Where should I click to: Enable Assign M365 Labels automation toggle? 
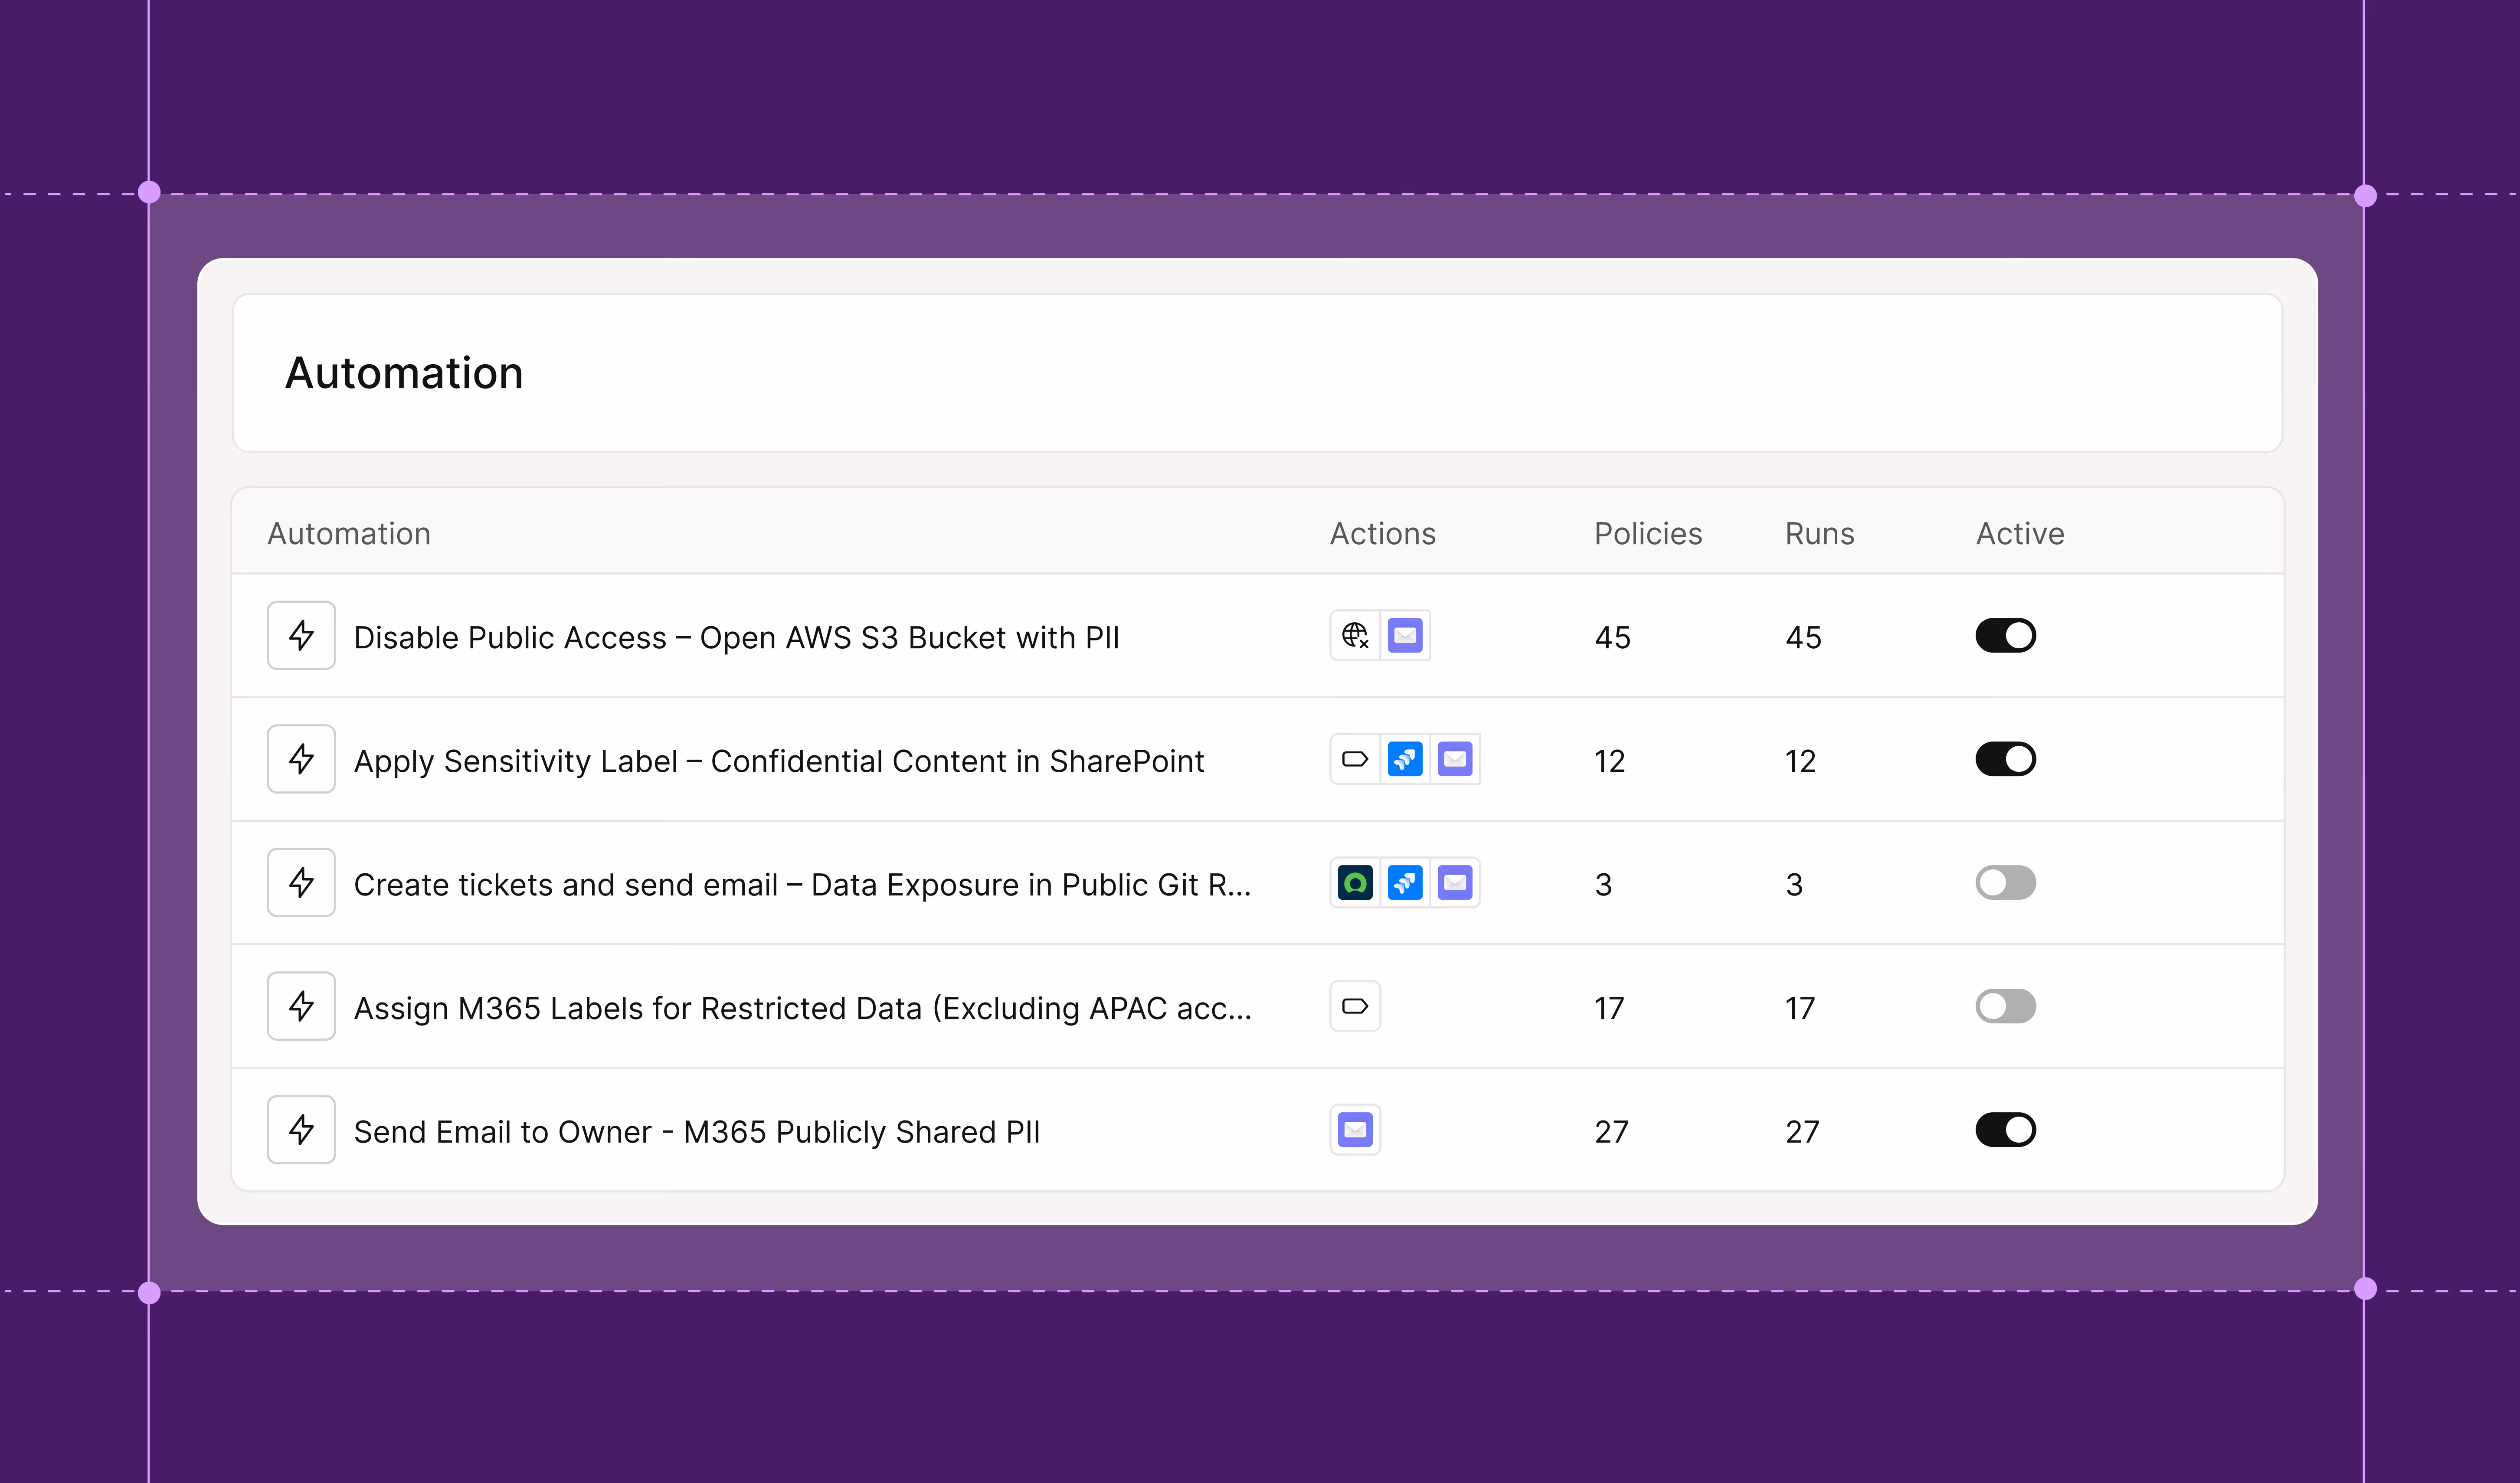[x=2005, y=1006]
